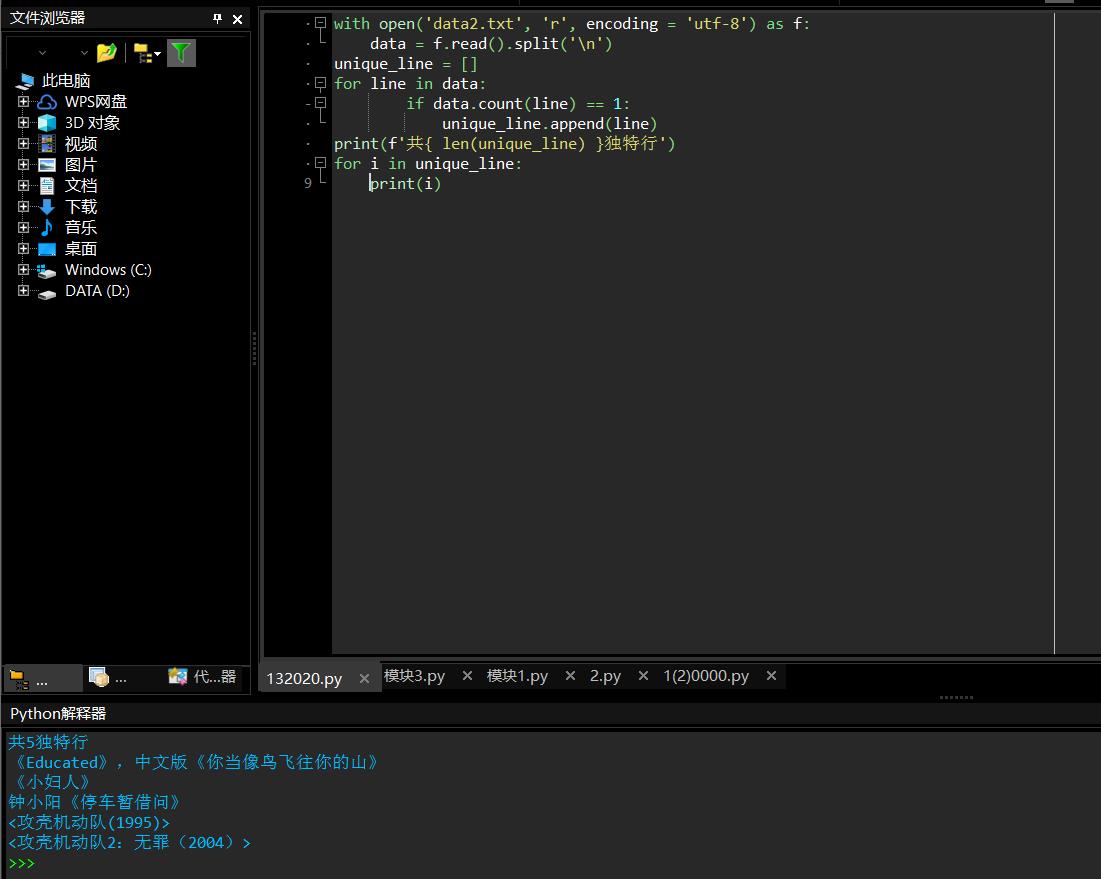Switch to the 模块3.py editor tab
This screenshot has width=1101, height=879.
pos(414,675)
